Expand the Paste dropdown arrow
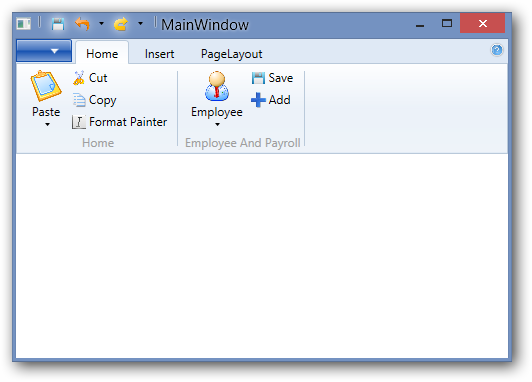Viewport: 532px width, 382px height. [47, 125]
